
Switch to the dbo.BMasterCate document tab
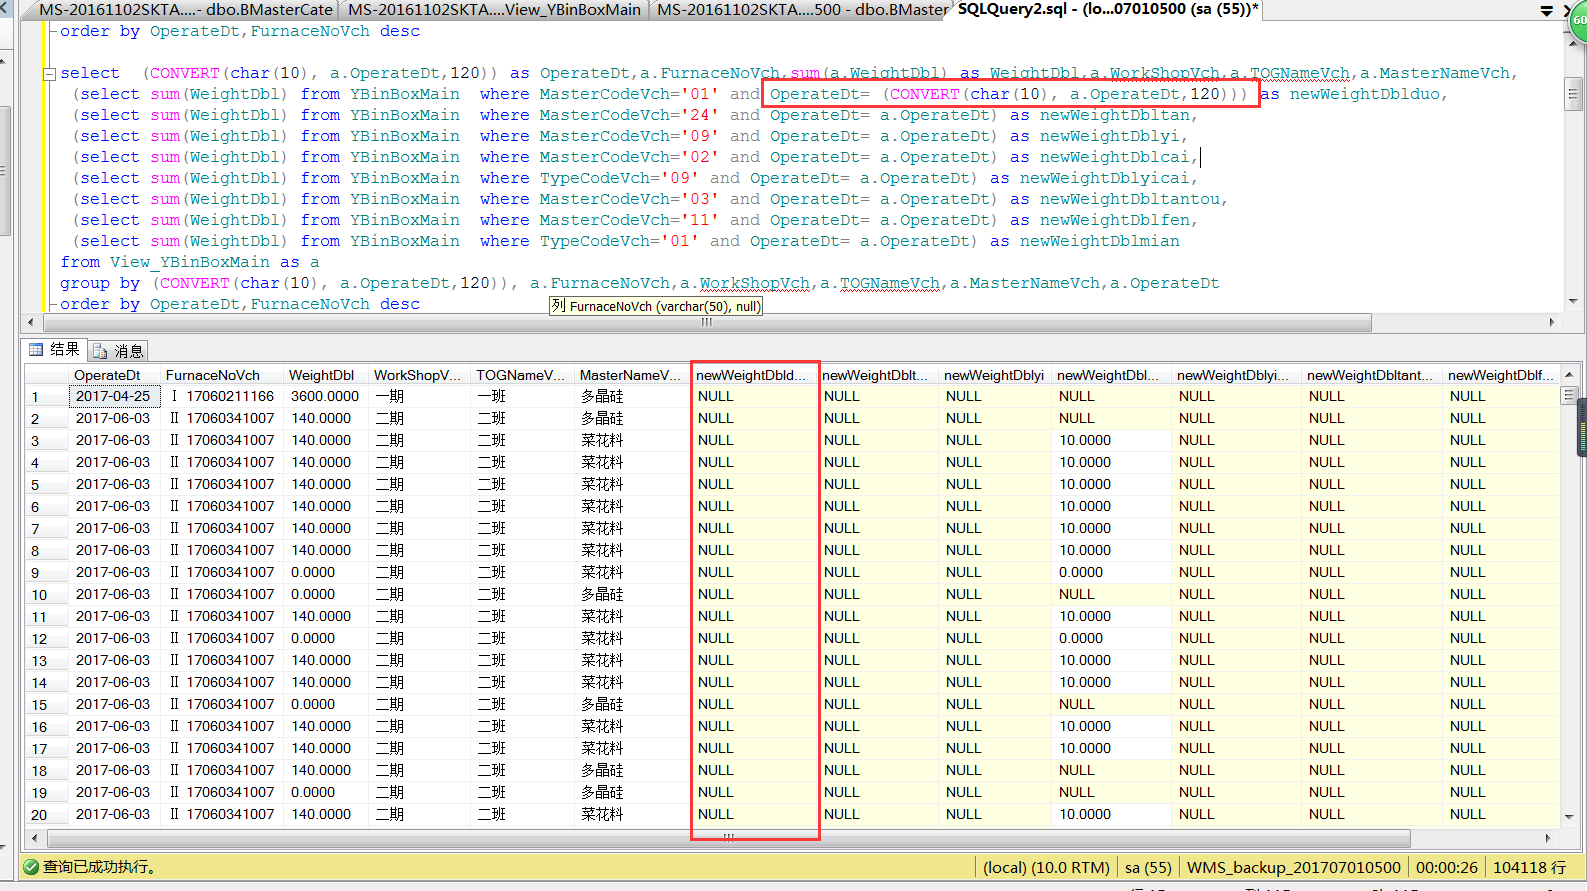(186, 10)
